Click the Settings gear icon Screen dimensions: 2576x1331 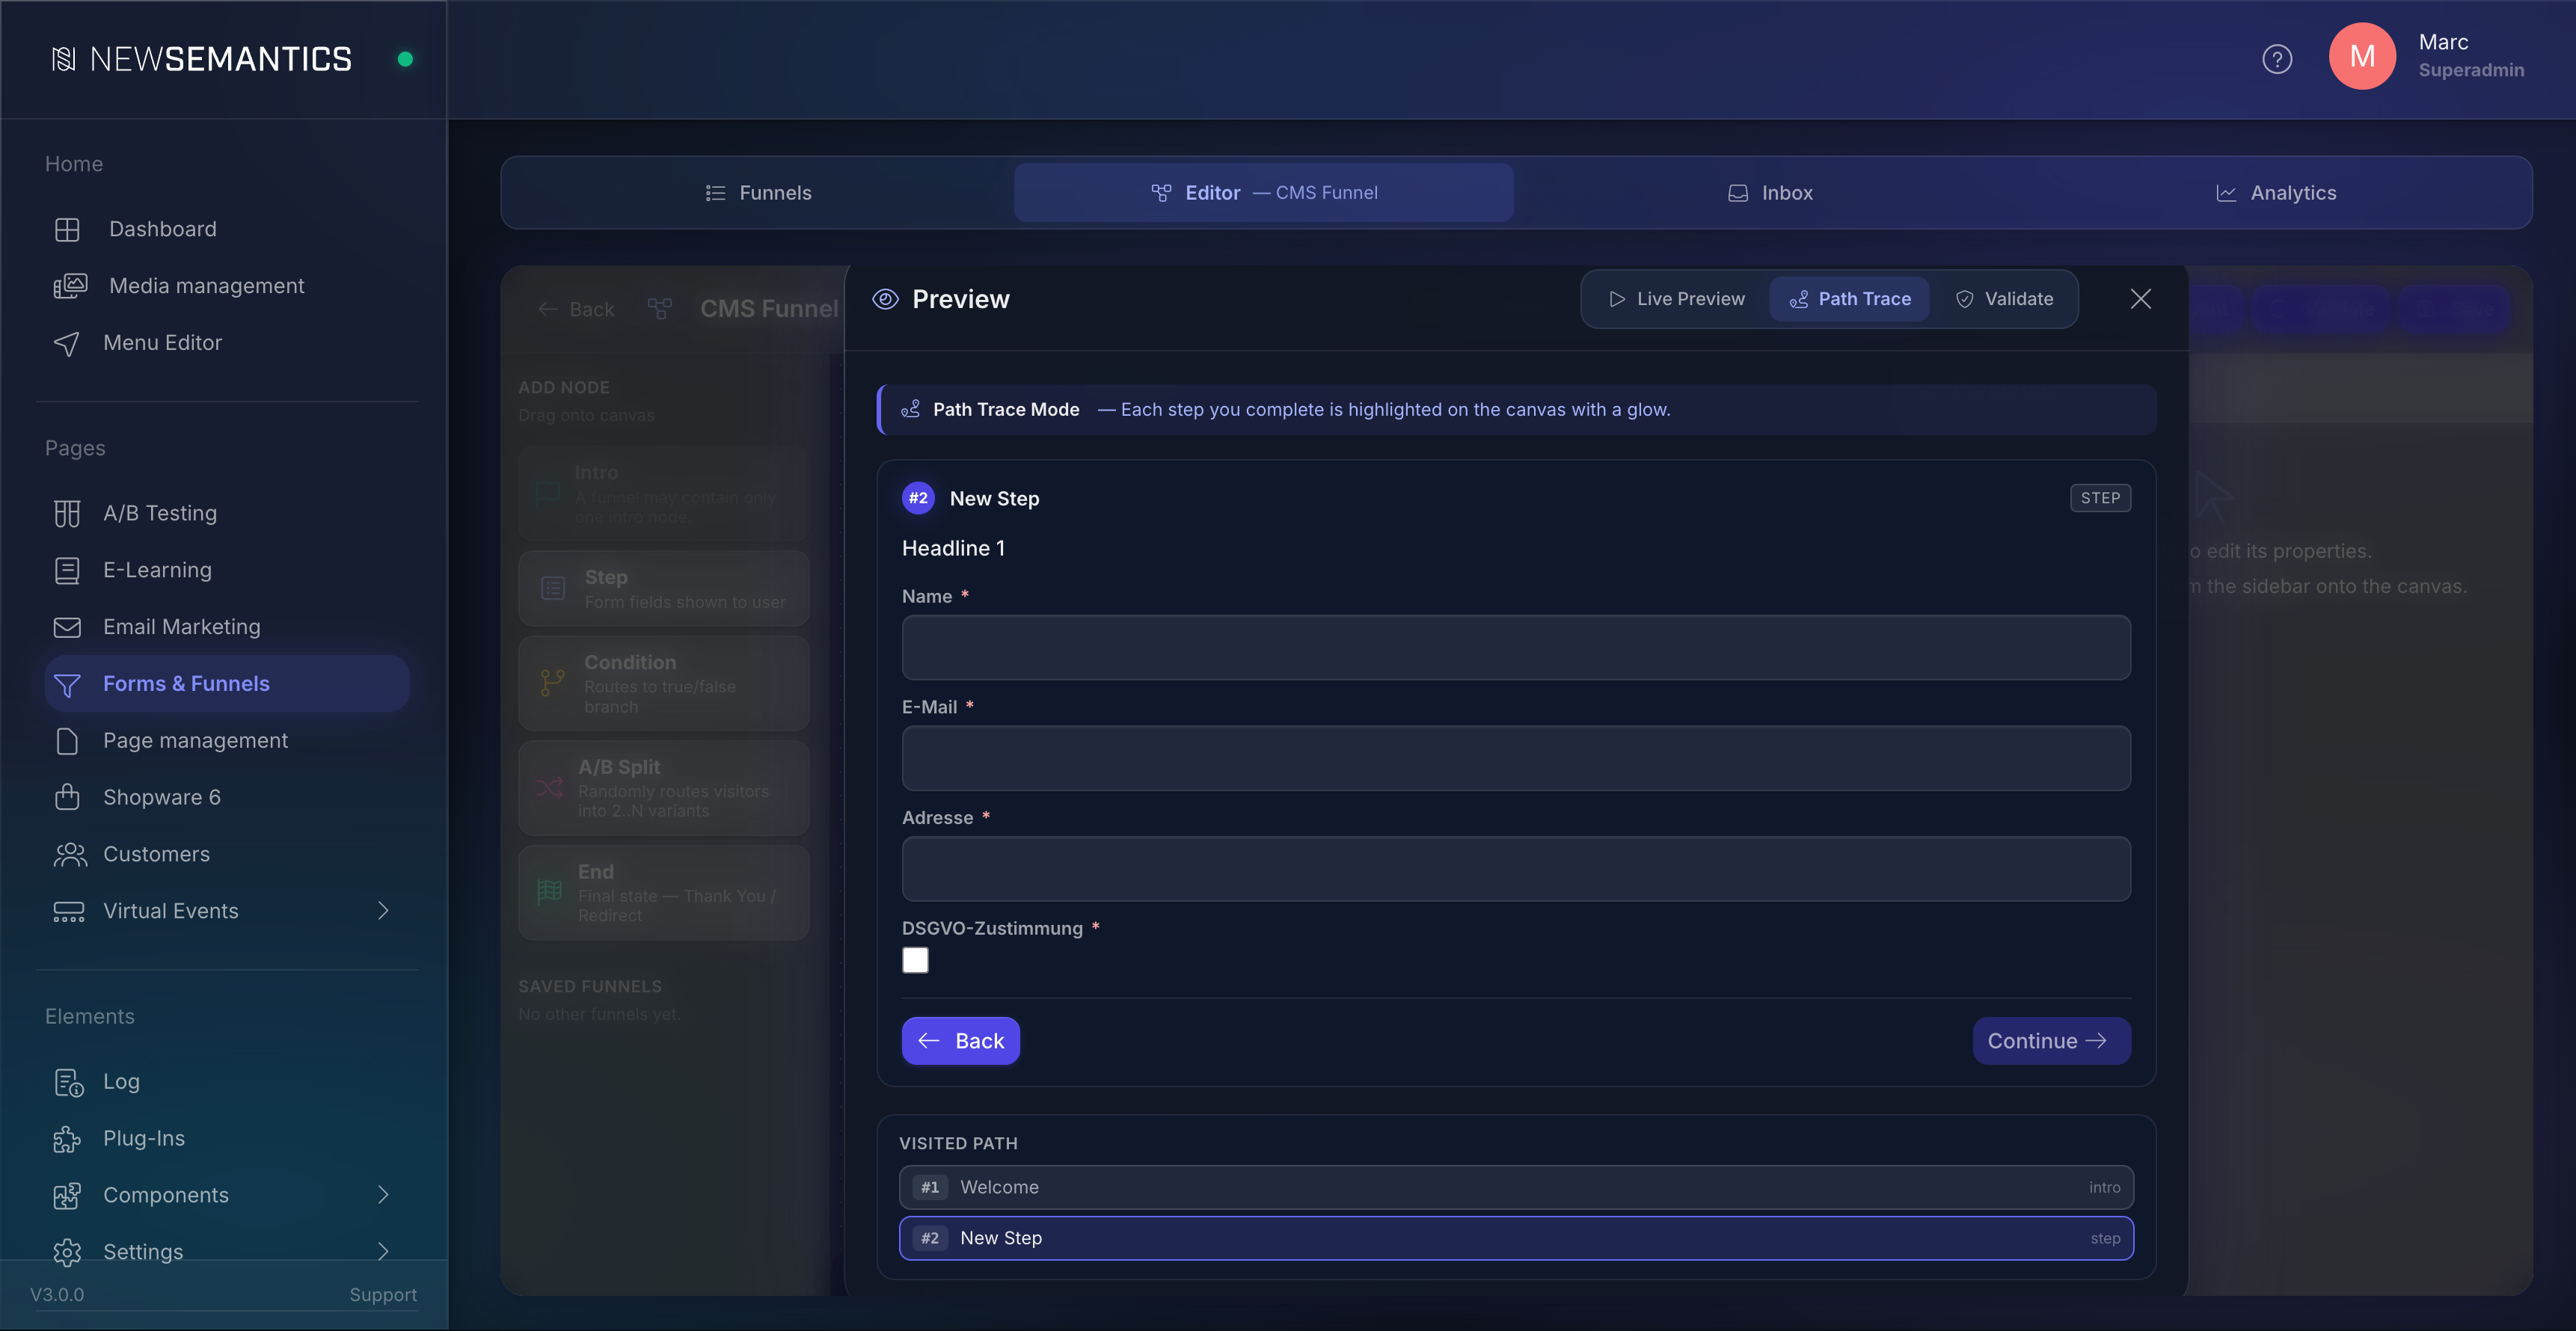67,1252
